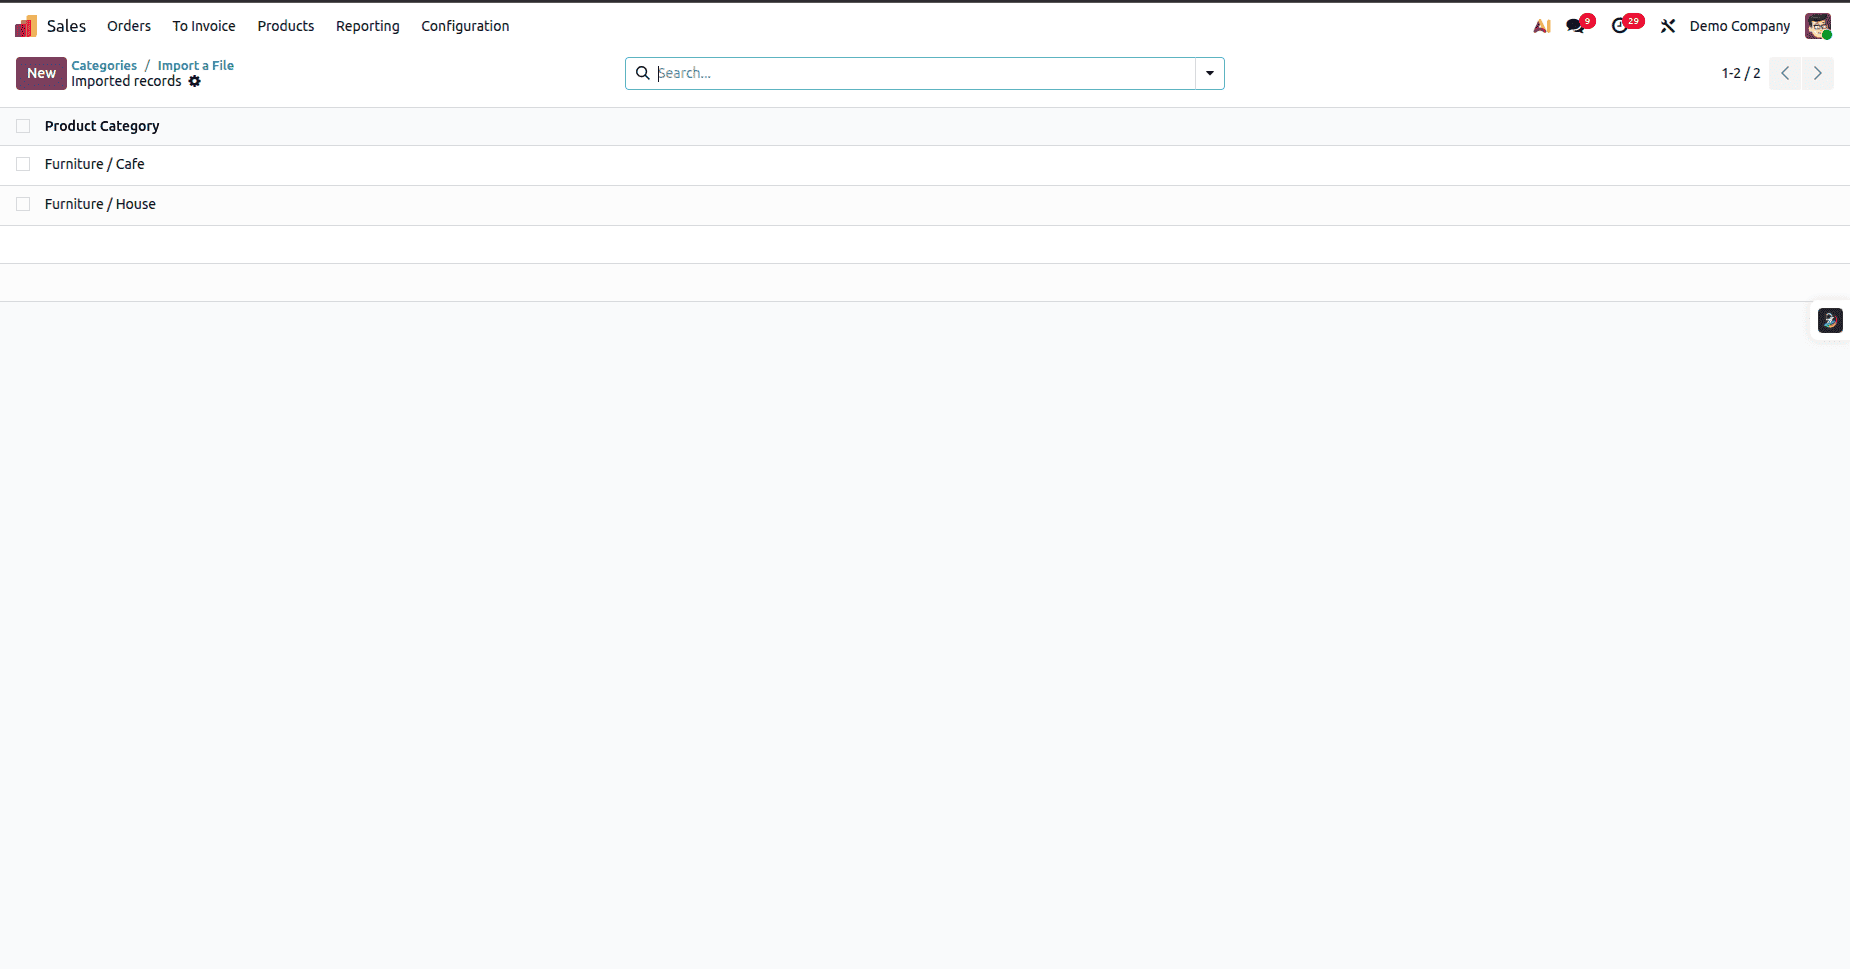Open the Reporting menu
This screenshot has width=1850, height=969.
tap(367, 25)
